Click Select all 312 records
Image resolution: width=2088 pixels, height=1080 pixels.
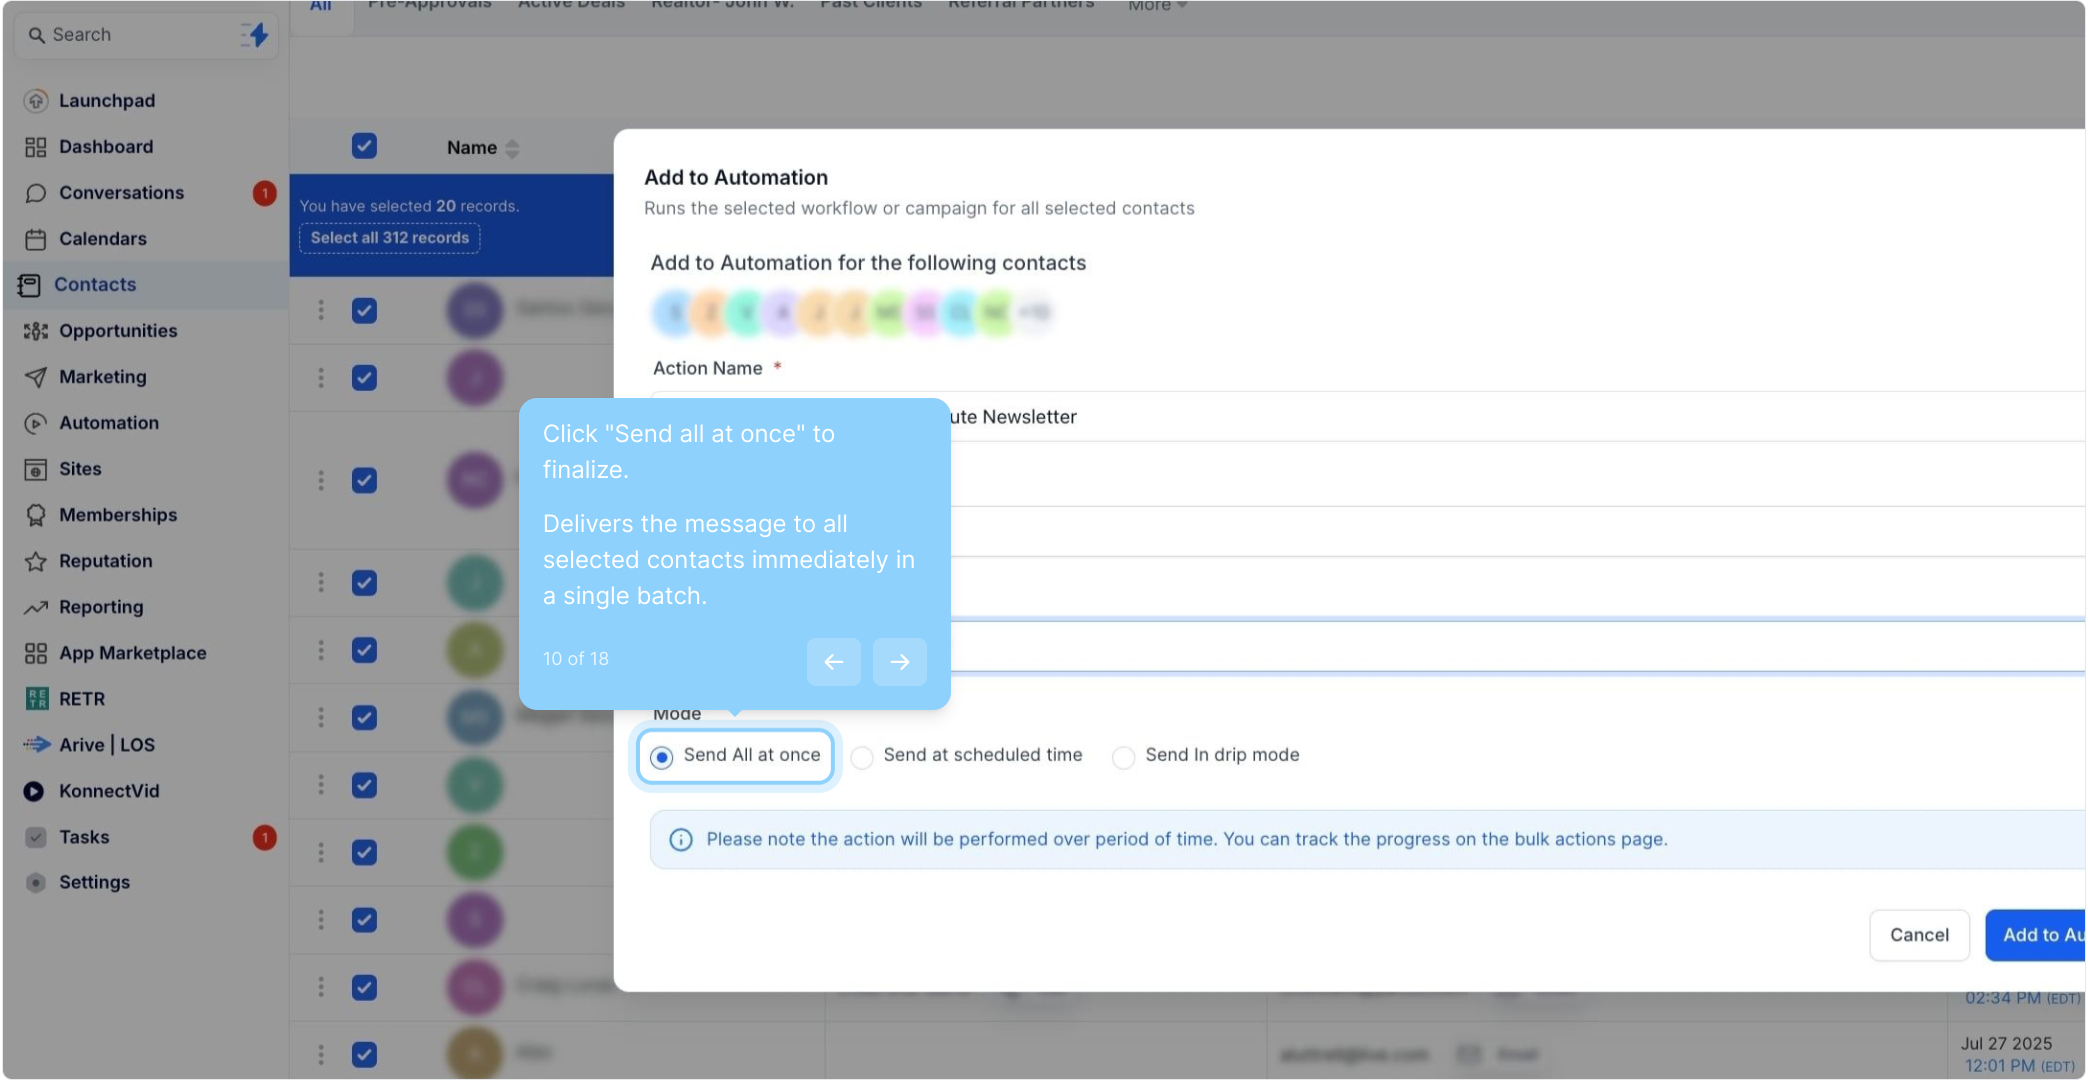tap(389, 238)
